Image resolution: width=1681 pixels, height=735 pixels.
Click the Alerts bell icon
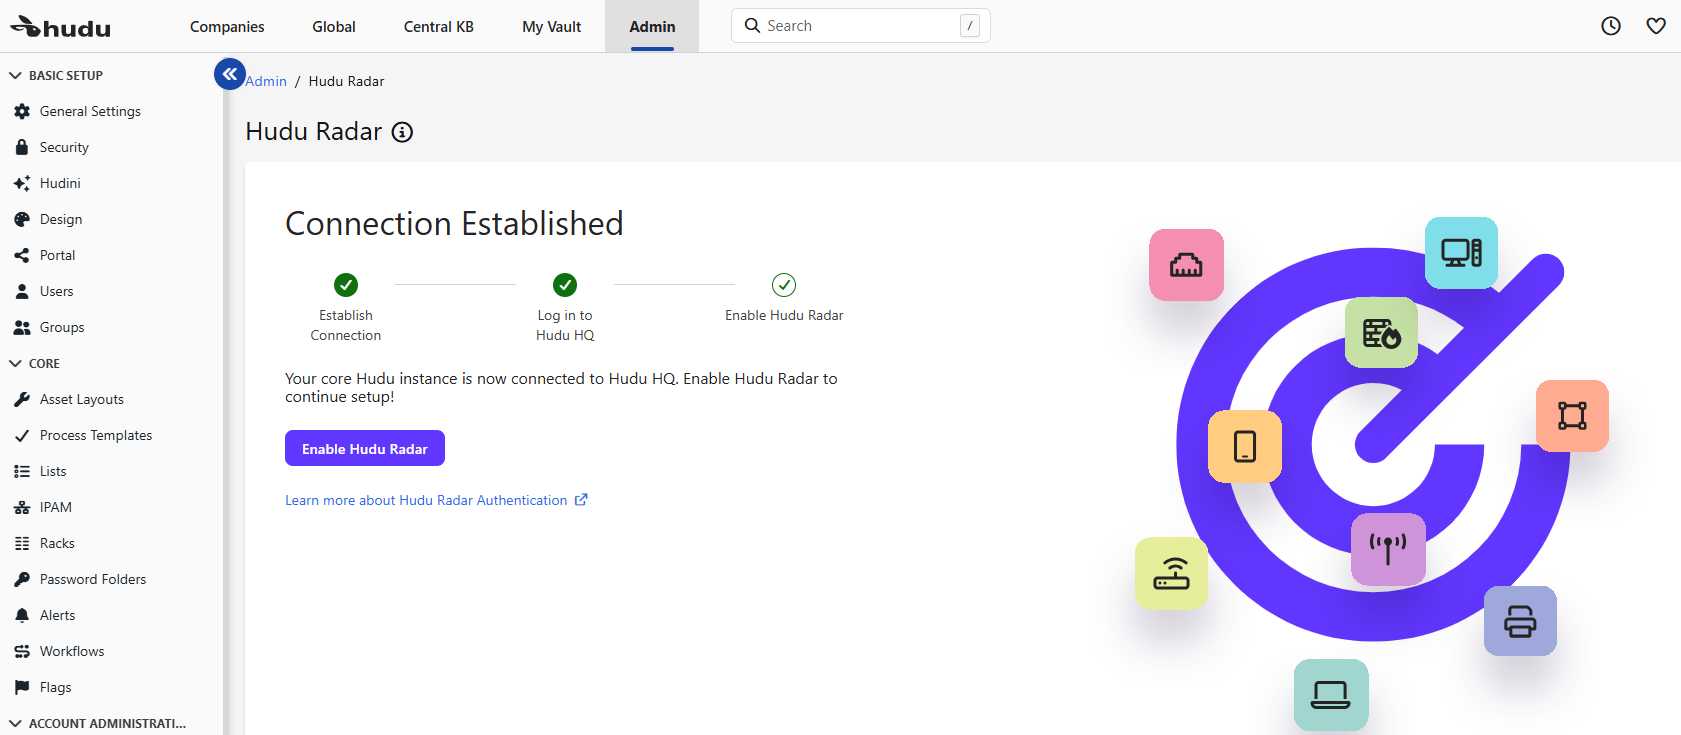pos(22,615)
